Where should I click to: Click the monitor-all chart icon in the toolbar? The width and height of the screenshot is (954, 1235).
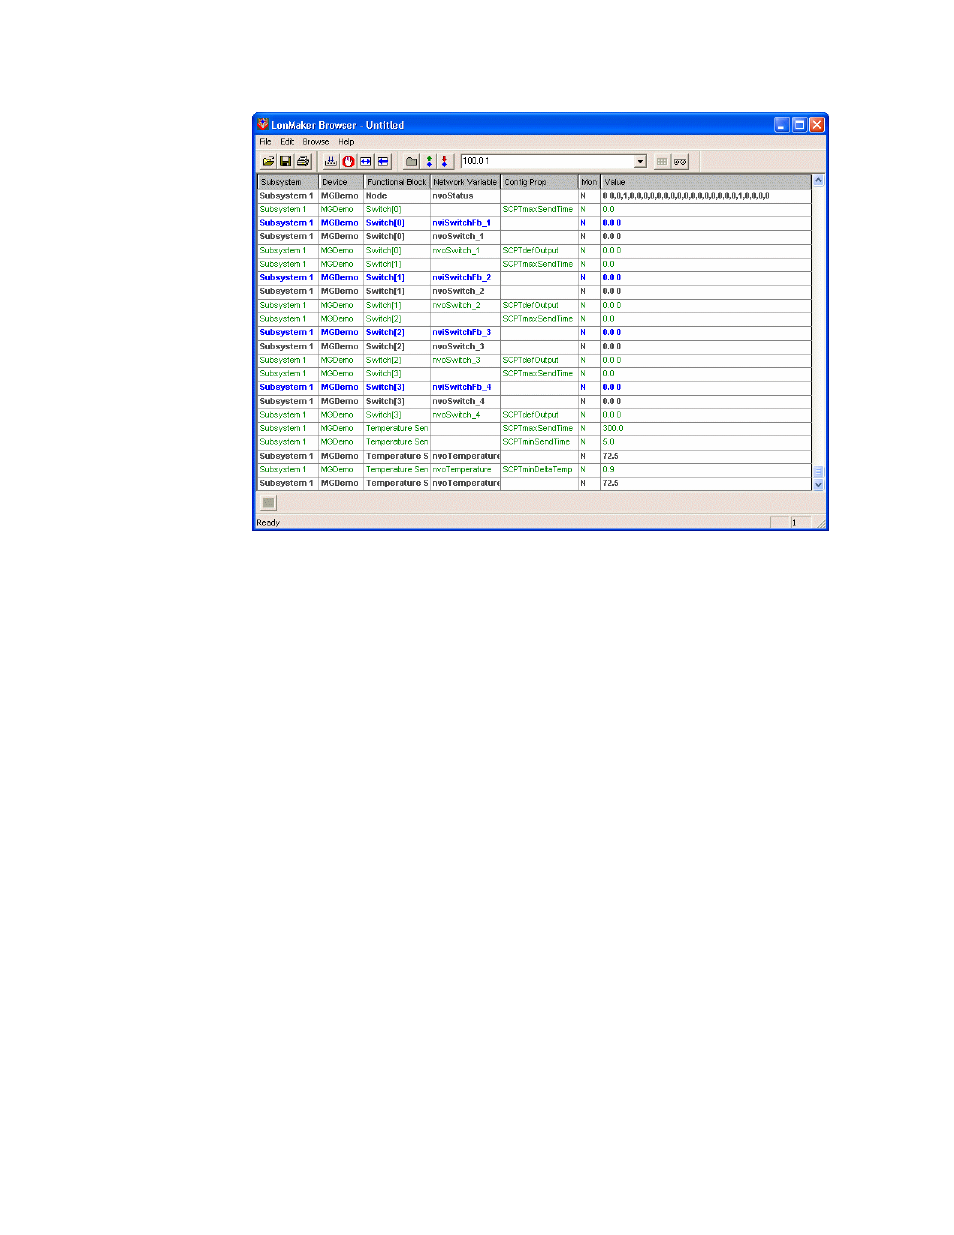pos(331,161)
